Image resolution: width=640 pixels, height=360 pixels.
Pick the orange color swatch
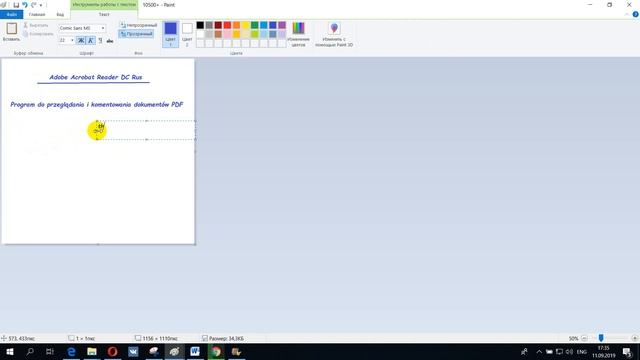tap(236, 25)
